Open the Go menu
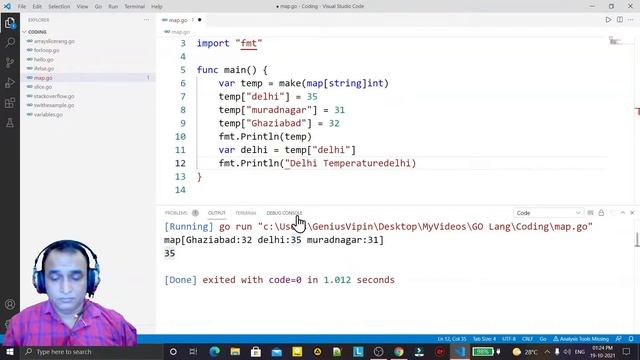Screen dimensions: 640x360 98,6
